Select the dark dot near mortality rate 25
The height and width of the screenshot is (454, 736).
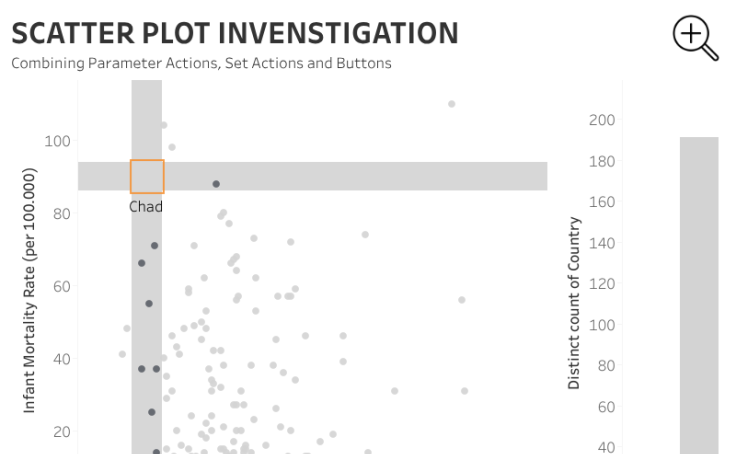[152, 412]
